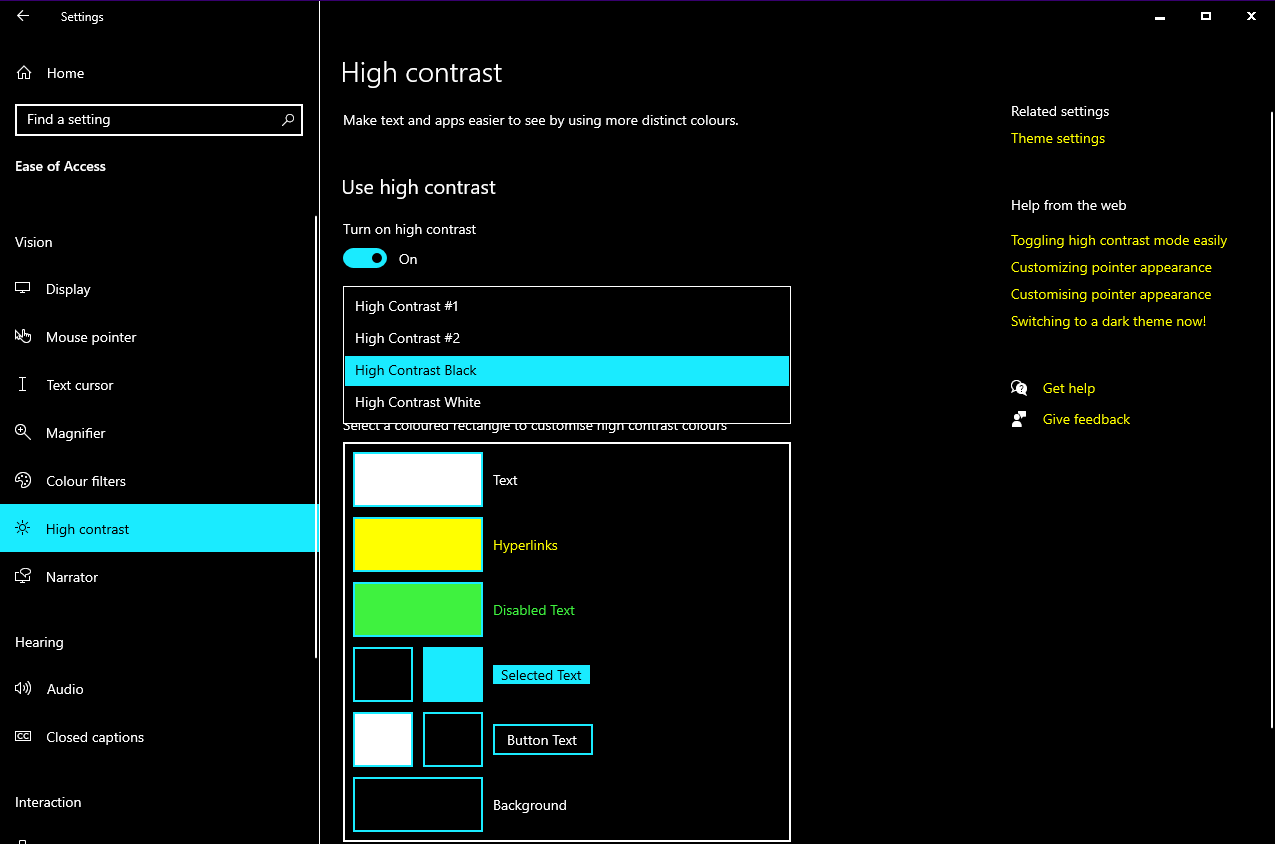Click the Closed captions CC icon
This screenshot has width=1275, height=844.
click(x=23, y=737)
